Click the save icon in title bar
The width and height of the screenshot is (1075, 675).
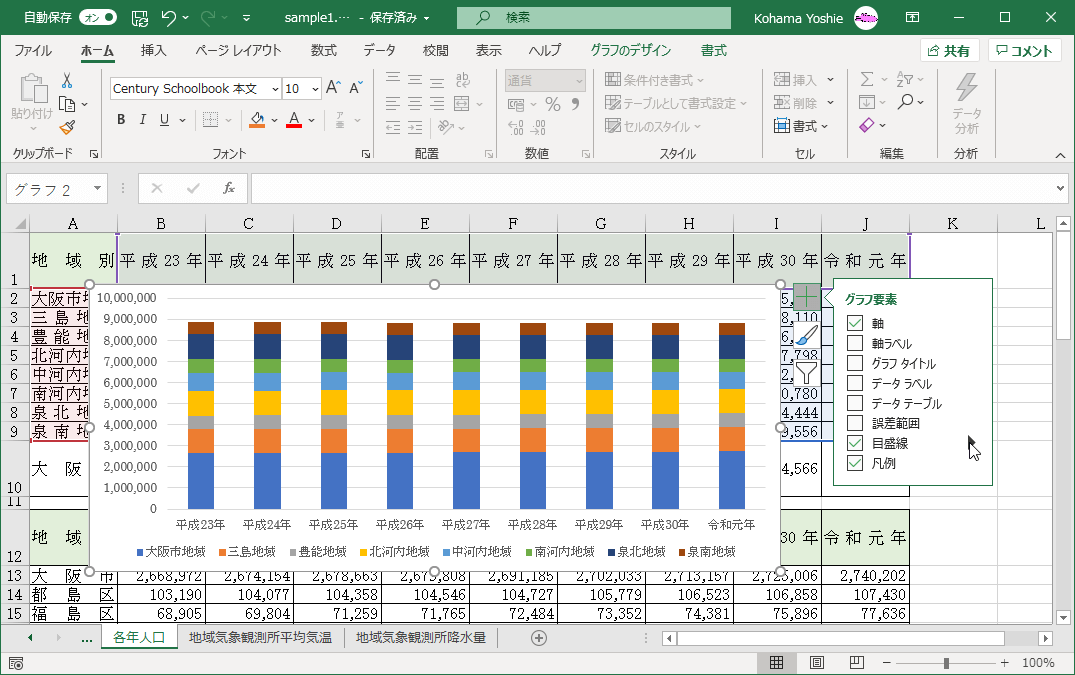coord(140,17)
